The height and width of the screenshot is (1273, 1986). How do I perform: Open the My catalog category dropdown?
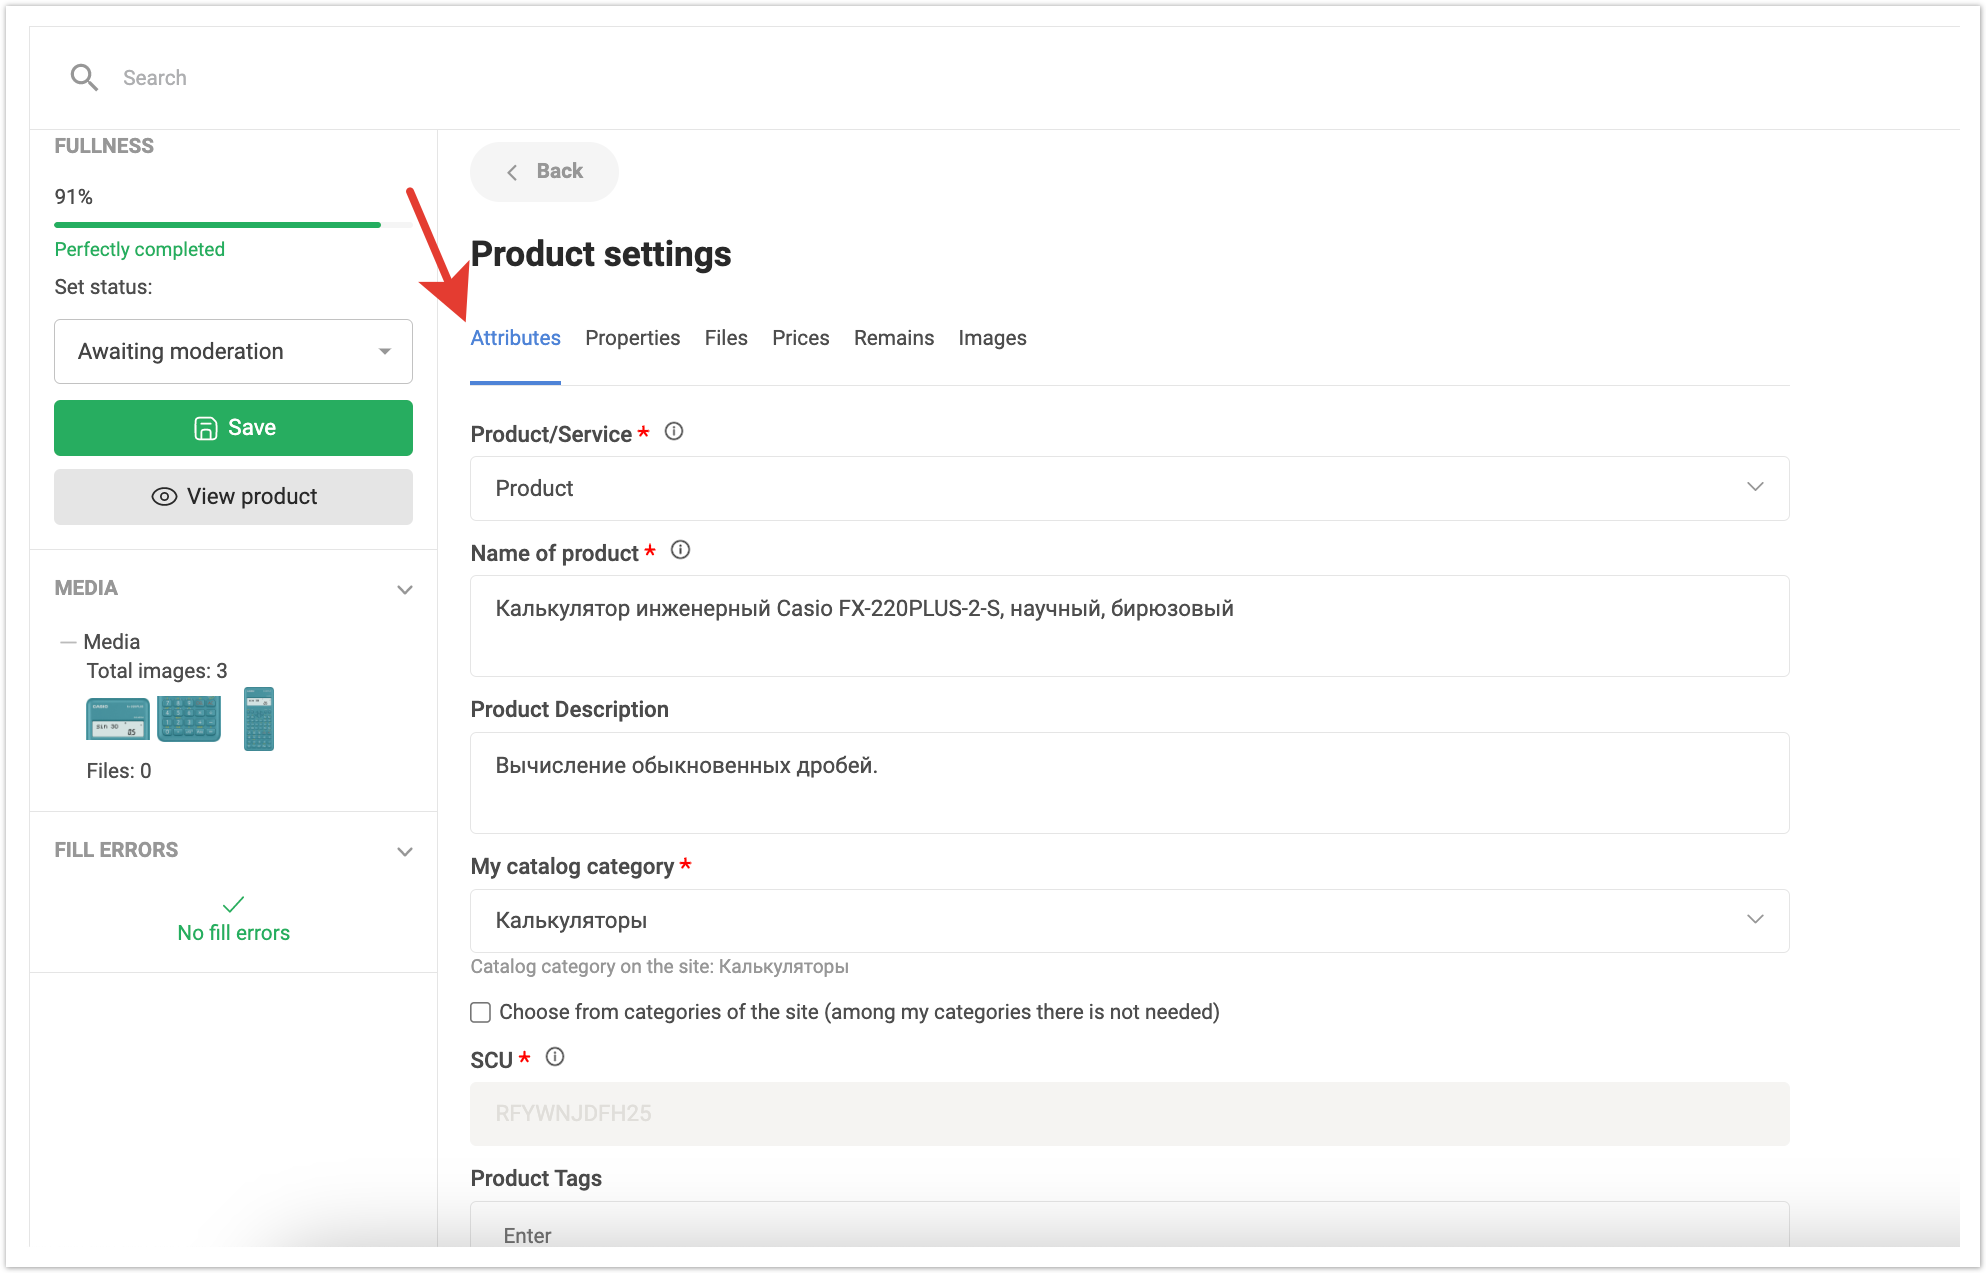pos(1129,921)
